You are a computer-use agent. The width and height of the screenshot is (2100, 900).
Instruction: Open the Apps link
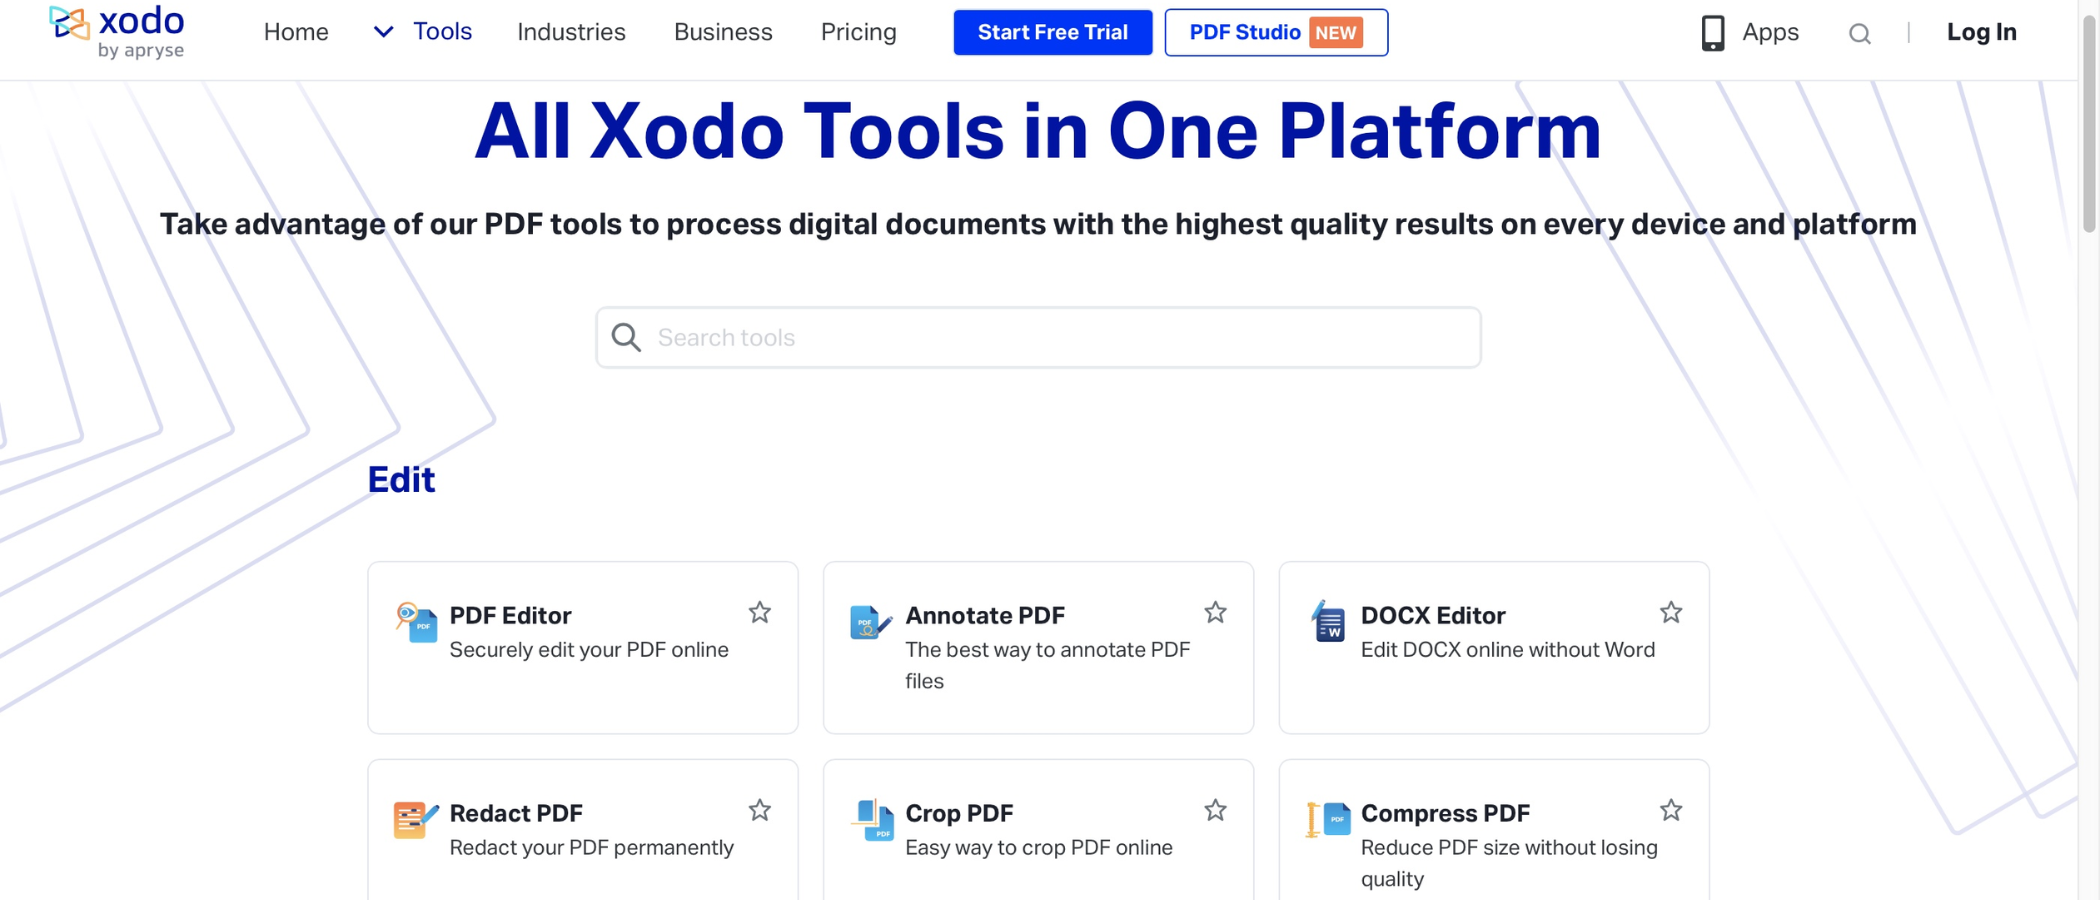[1770, 32]
